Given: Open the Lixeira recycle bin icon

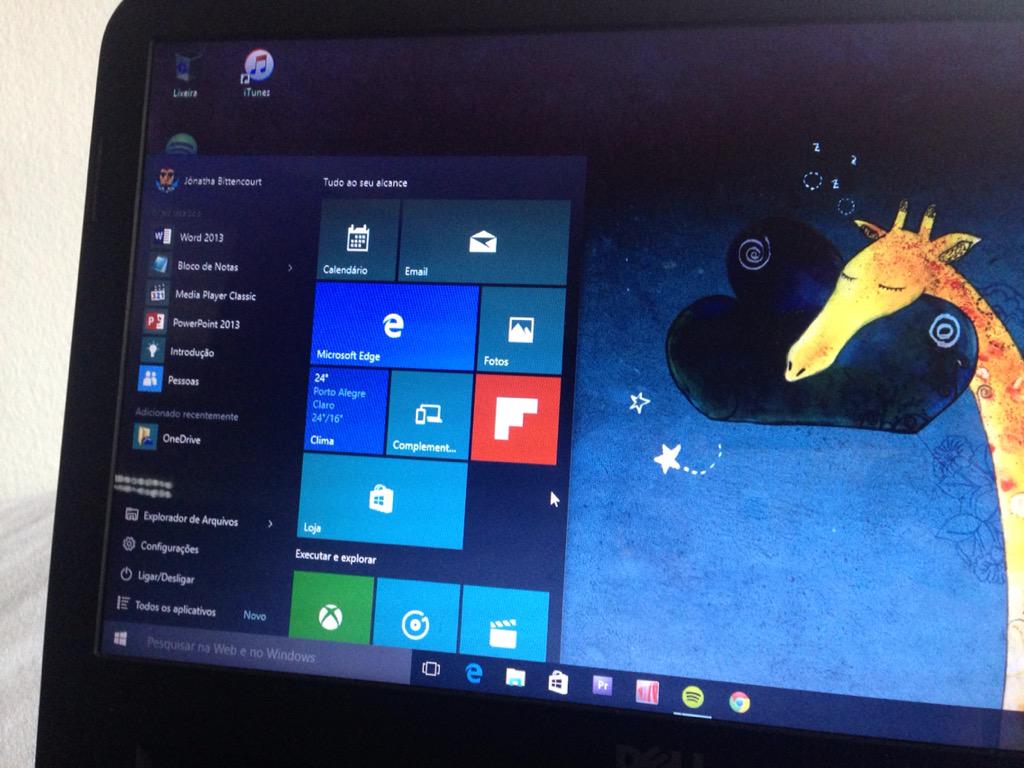Looking at the screenshot, I should (185, 76).
